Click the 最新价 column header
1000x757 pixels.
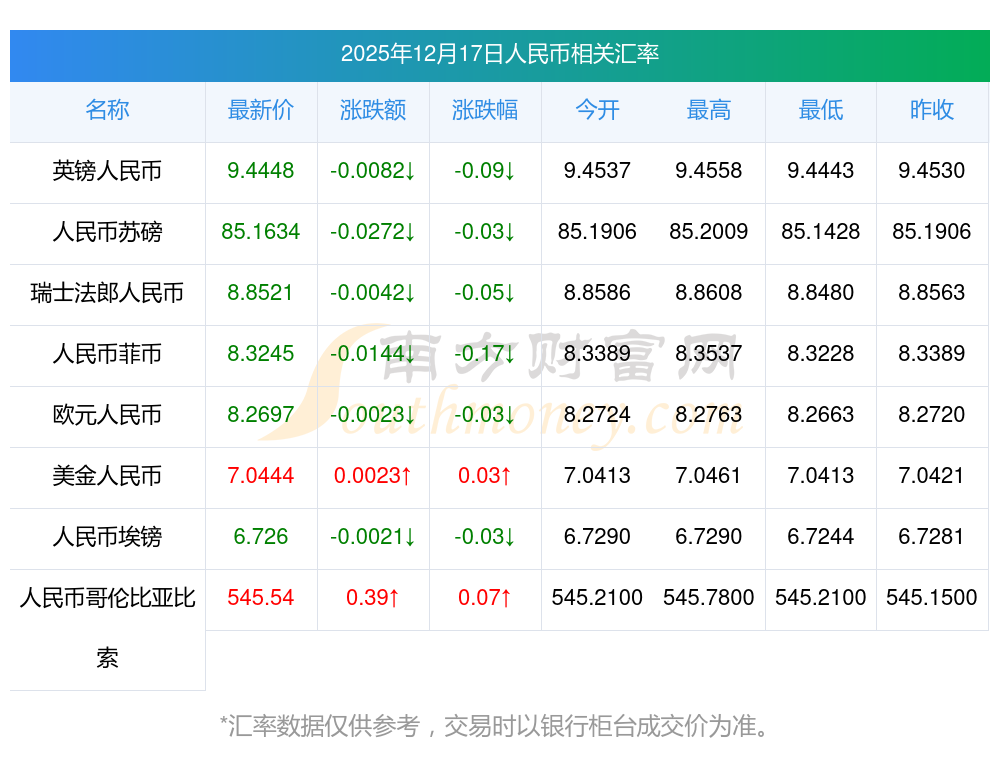[x=261, y=111]
